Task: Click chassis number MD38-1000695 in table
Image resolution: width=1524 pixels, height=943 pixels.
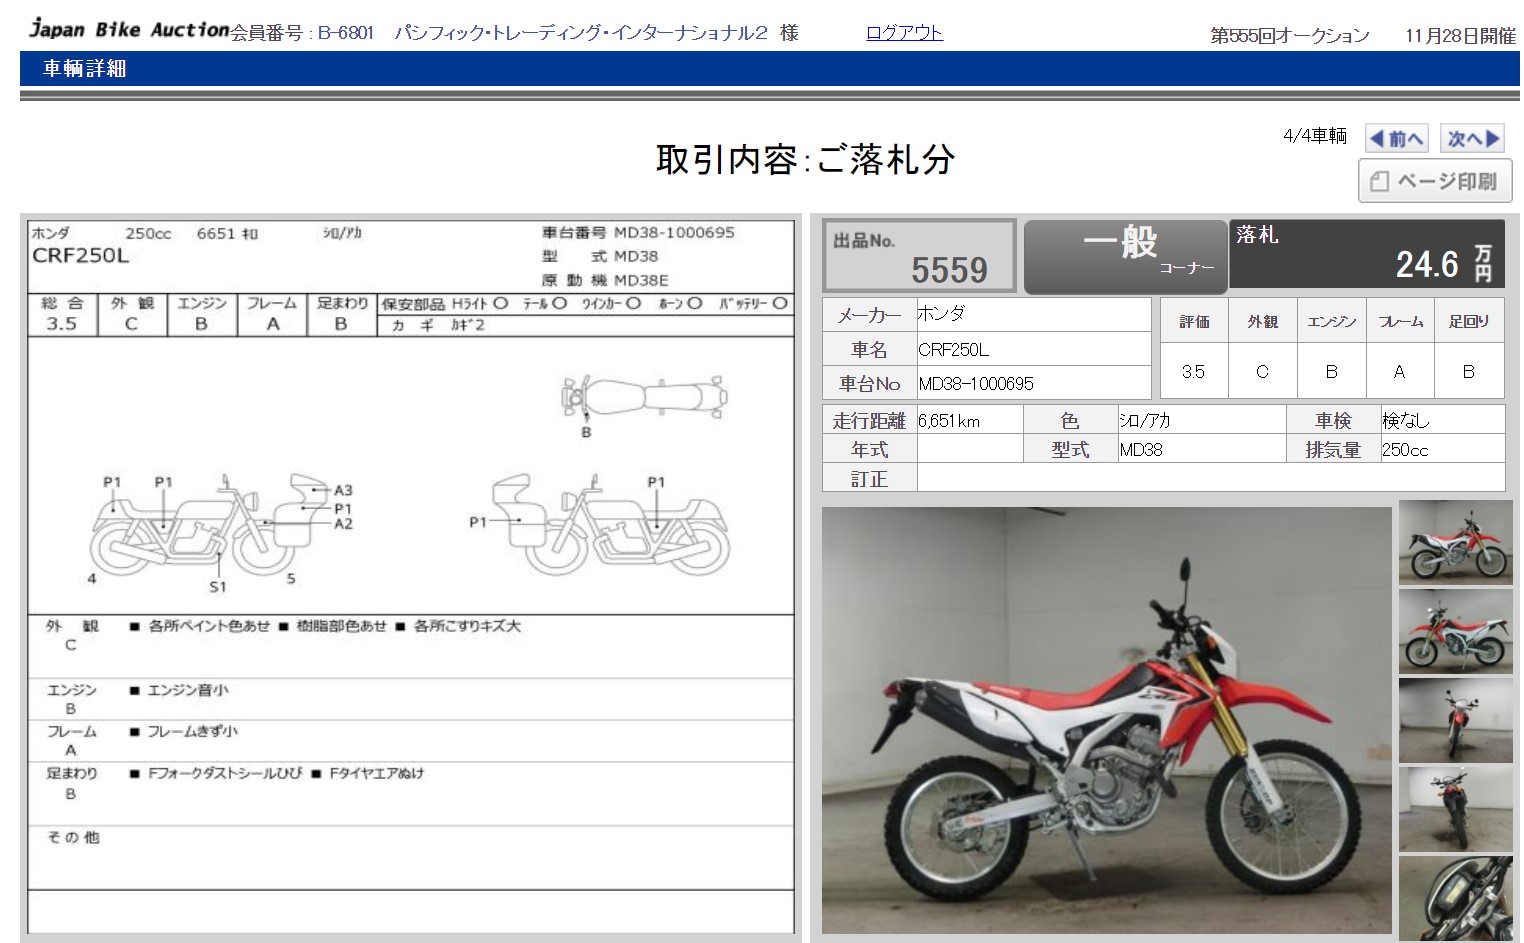Action: pos(976,384)
